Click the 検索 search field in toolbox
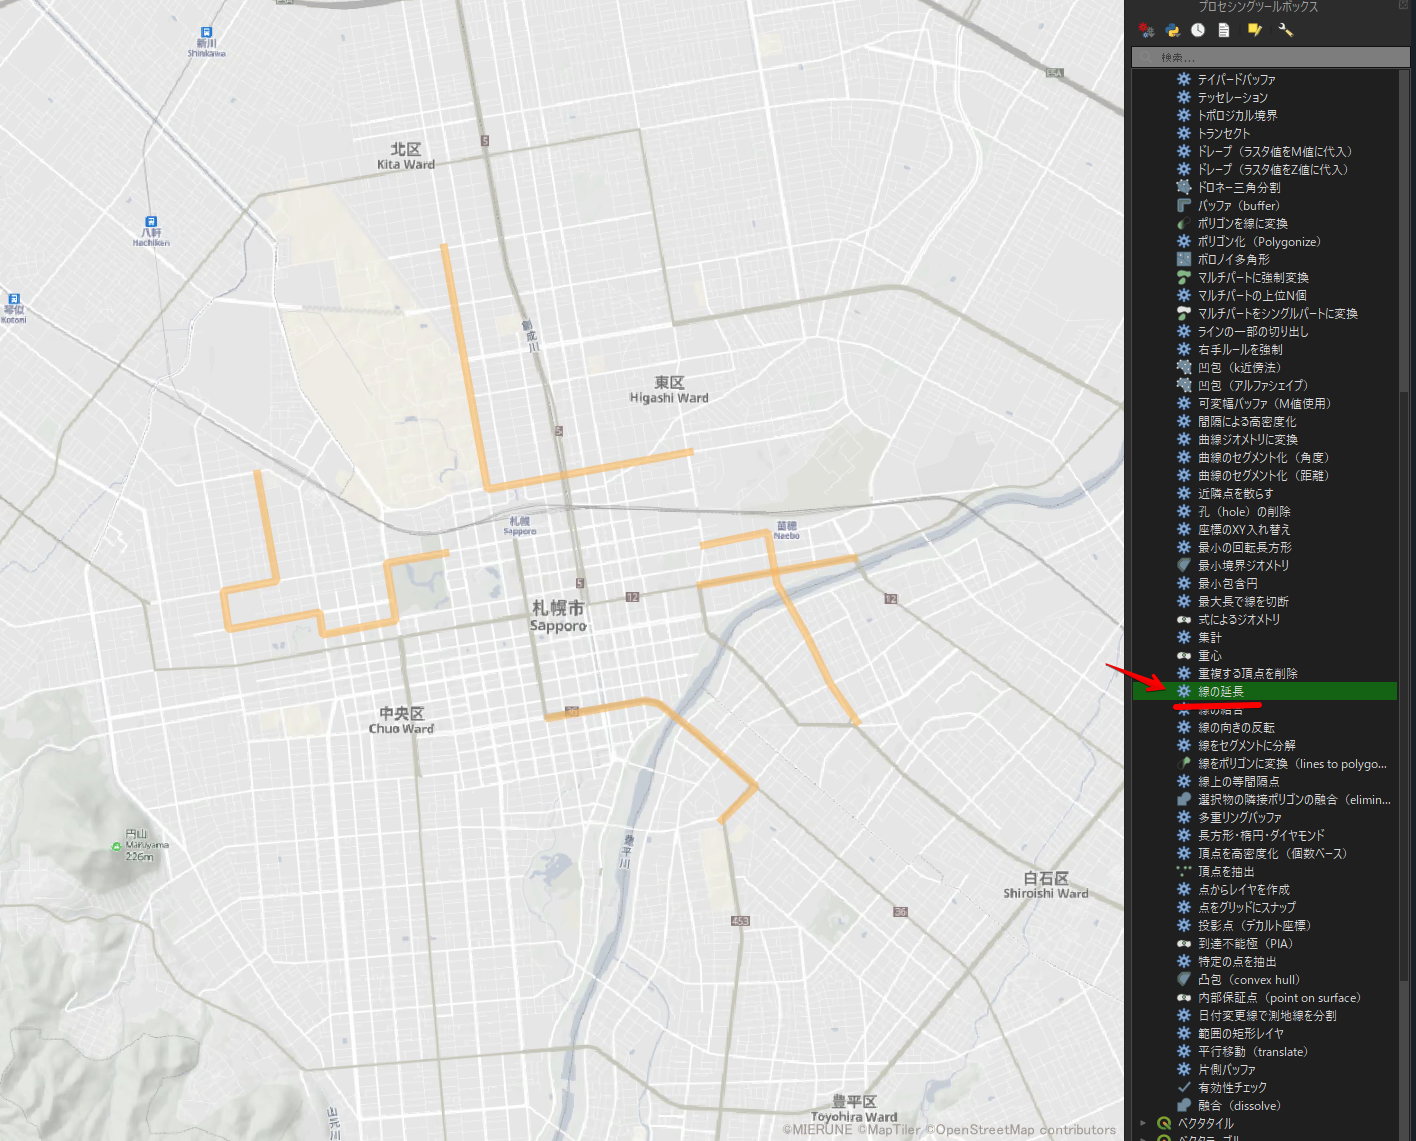Screen dimensions: 1416x1141 pos(1270,57)
